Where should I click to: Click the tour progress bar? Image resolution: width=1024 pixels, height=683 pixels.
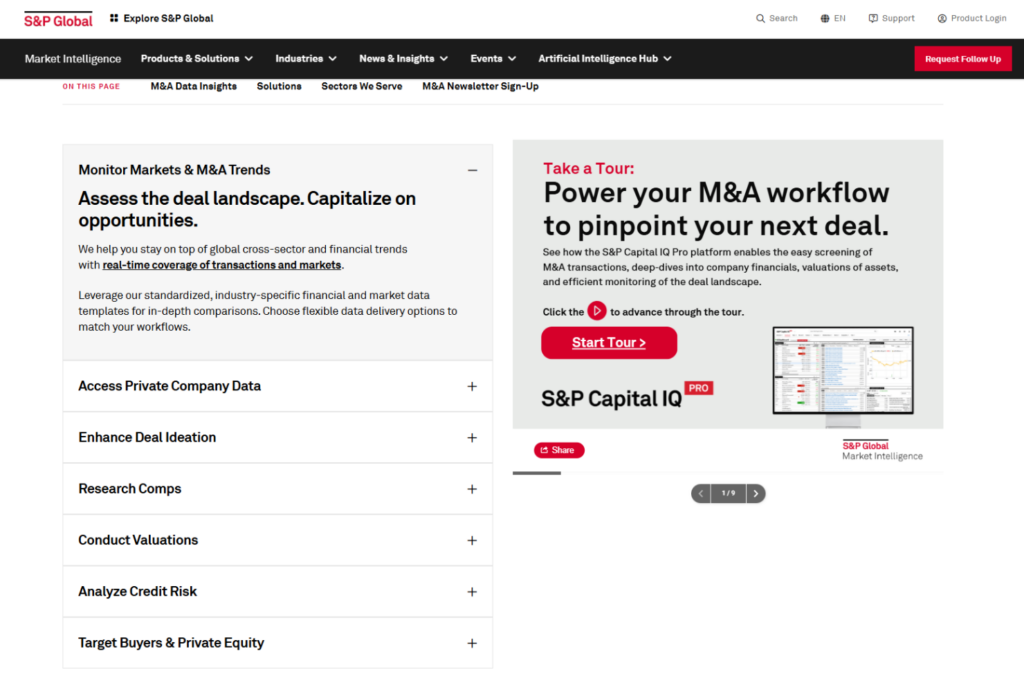pyautogui.click(x=728, y=473)
